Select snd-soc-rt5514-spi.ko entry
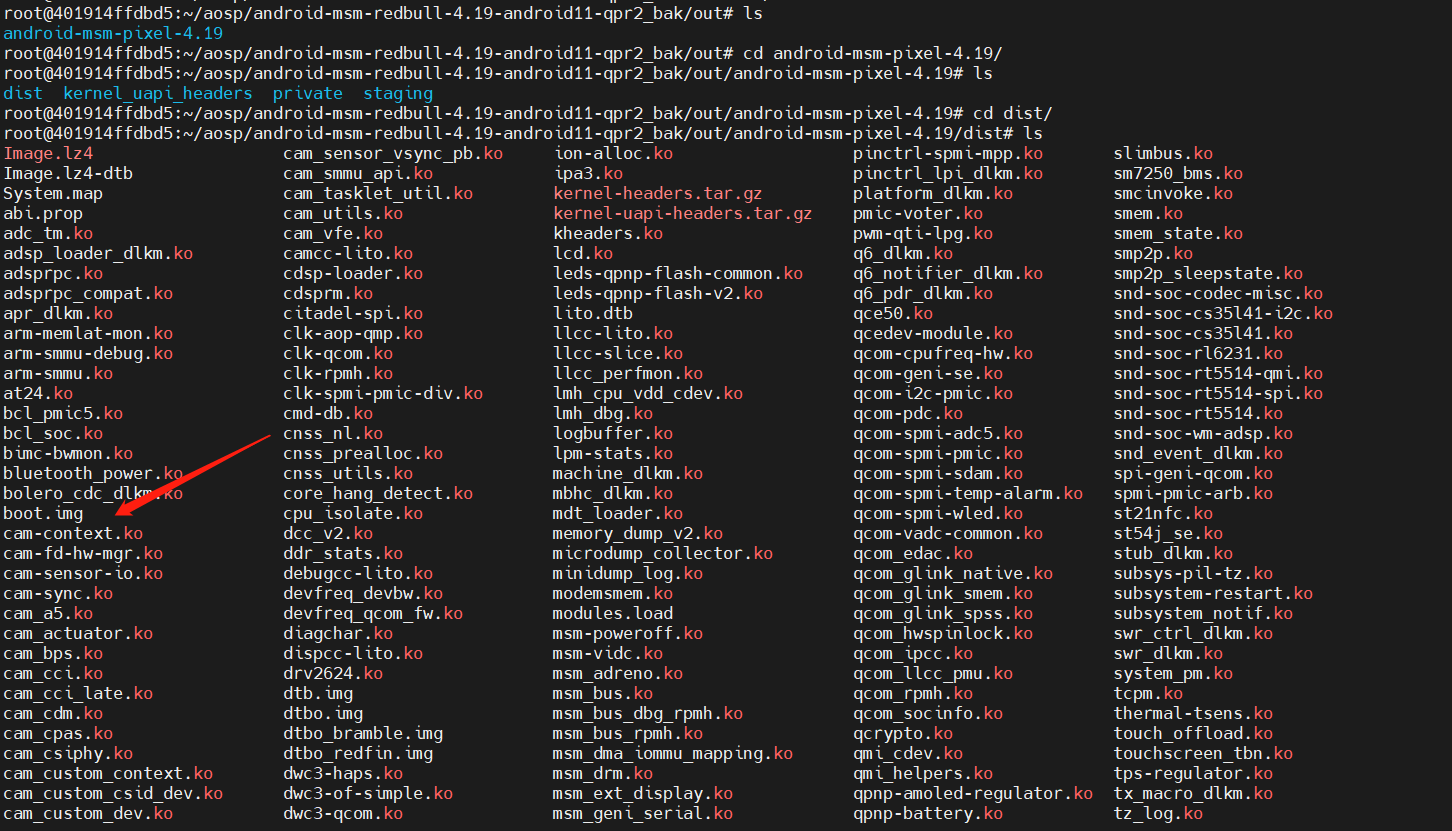This screenshot has width=1452, height=831. (1218, 393)
